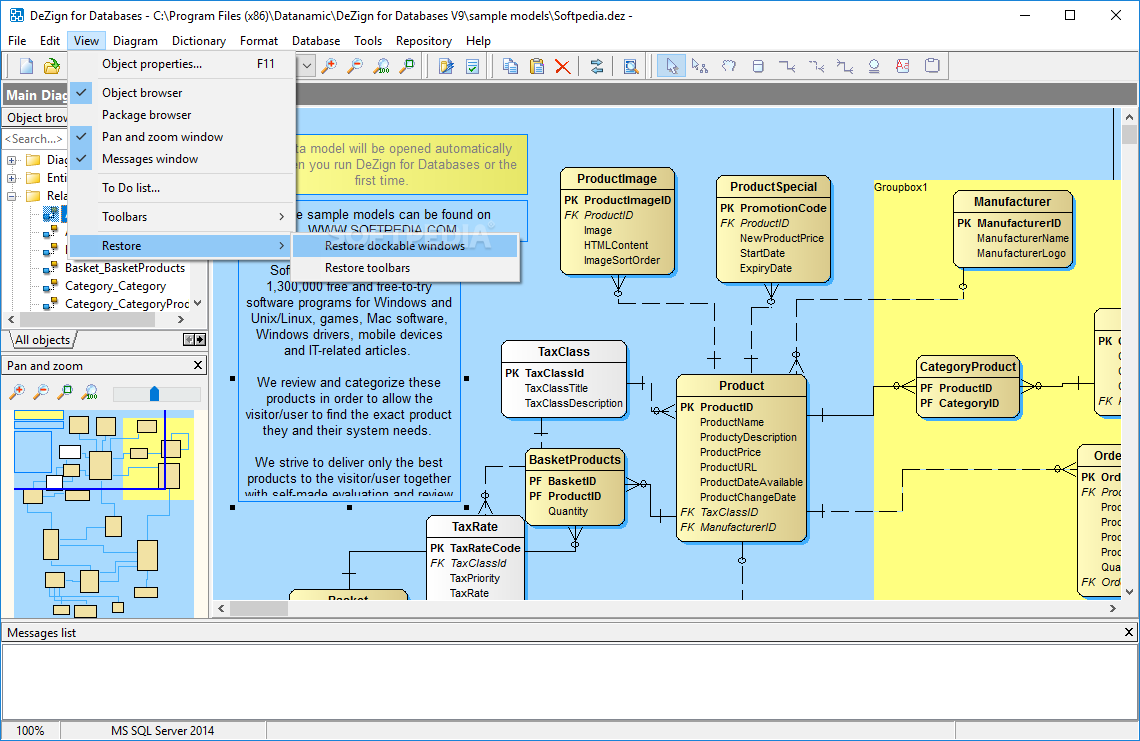Click the Copy toolbar icon

(510, 66)
